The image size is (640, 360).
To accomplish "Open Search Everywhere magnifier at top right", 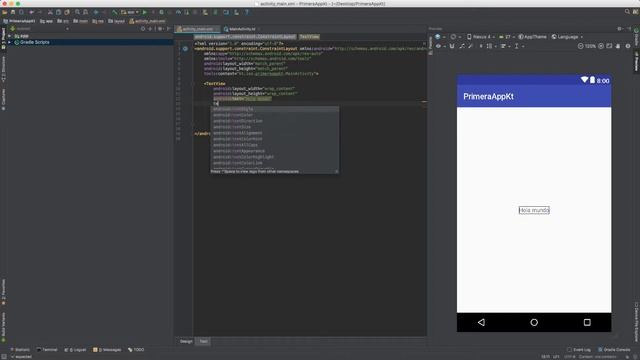I will pyautogui.click(x=627, y=12).
